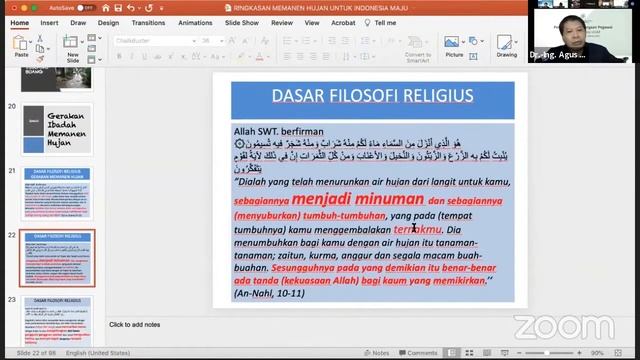The height and width of the screenshot is (360, 640).
Task: Cut selection with the scissors icon
Action: coord(40,38)
